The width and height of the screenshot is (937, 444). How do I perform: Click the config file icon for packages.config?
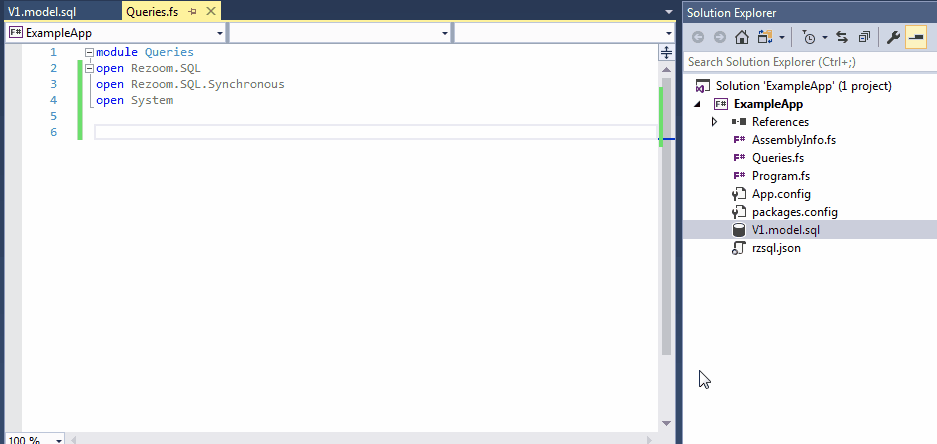pos(739,212)
